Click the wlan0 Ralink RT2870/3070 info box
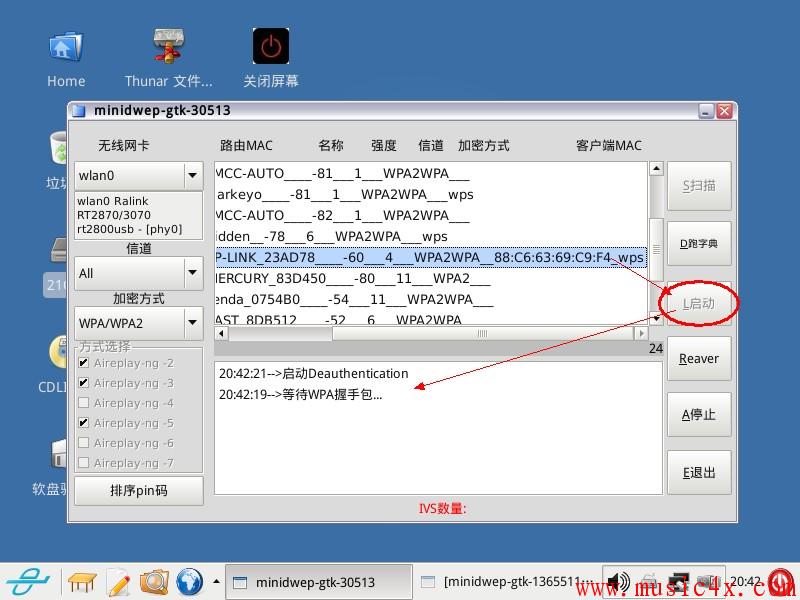800x600 pixels. (x=139, y=215)
